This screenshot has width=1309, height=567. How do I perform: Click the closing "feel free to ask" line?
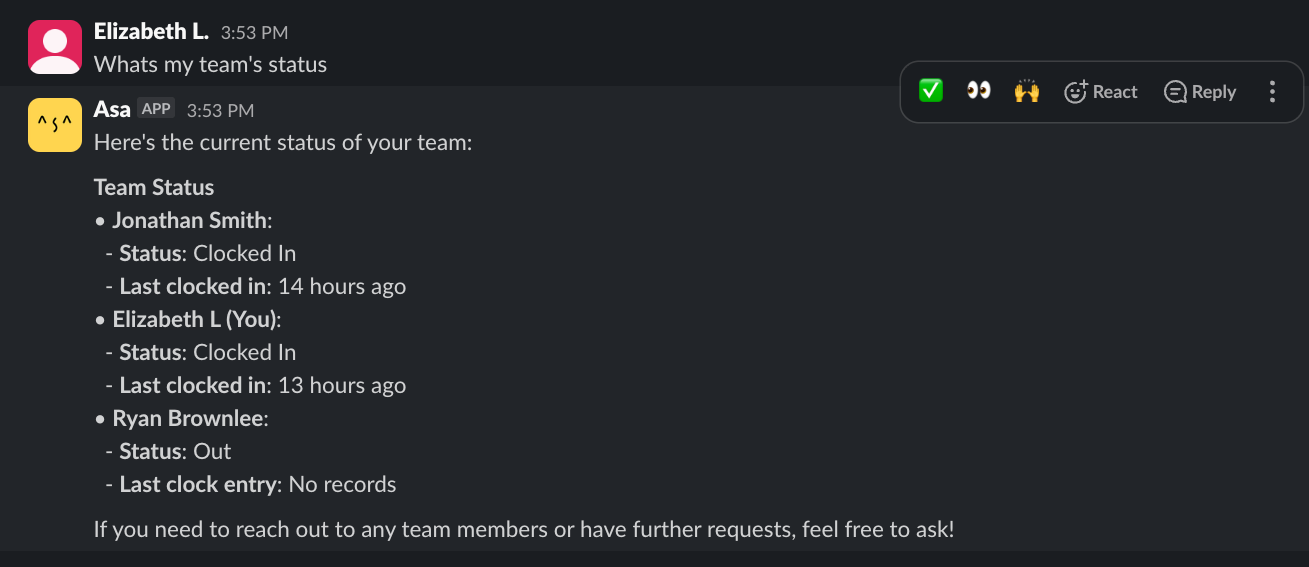point(524,529)
